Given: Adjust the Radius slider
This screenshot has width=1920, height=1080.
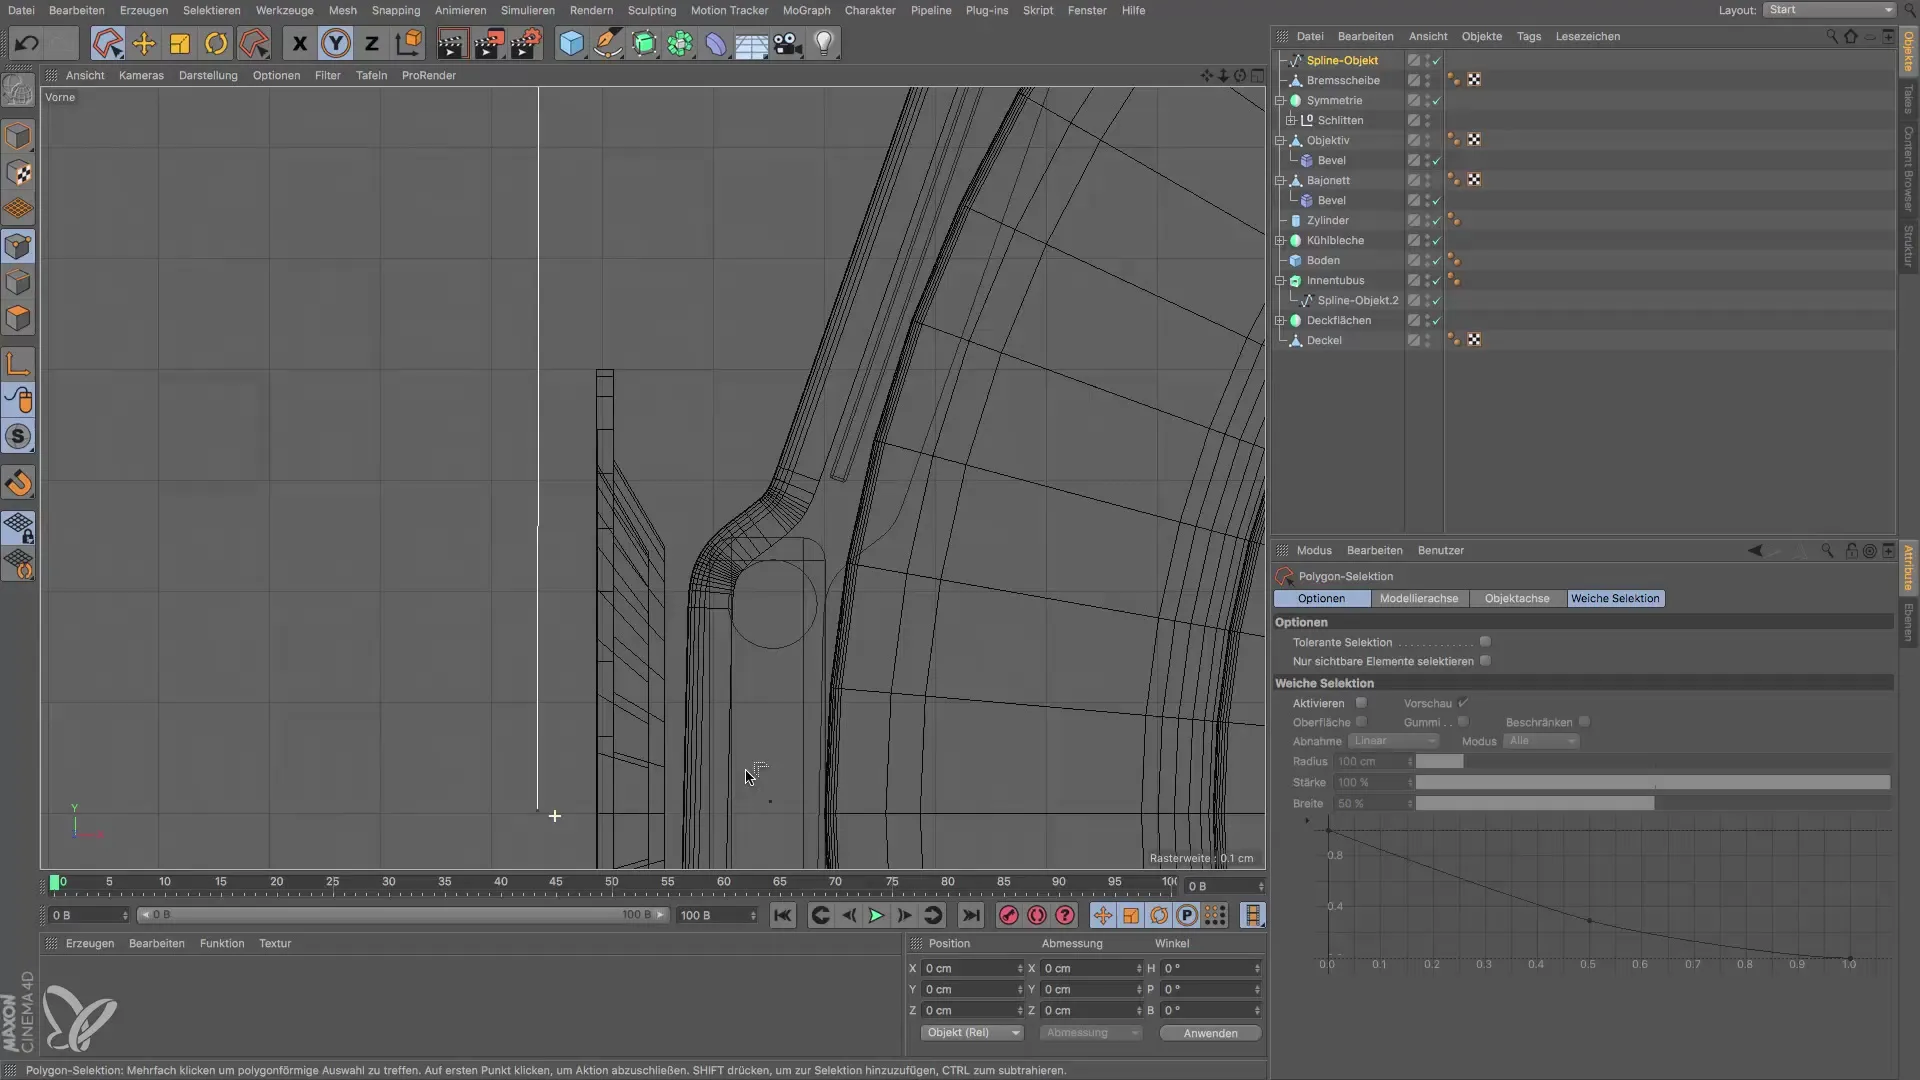Looking at the screenshot, I should [1652, 762].
